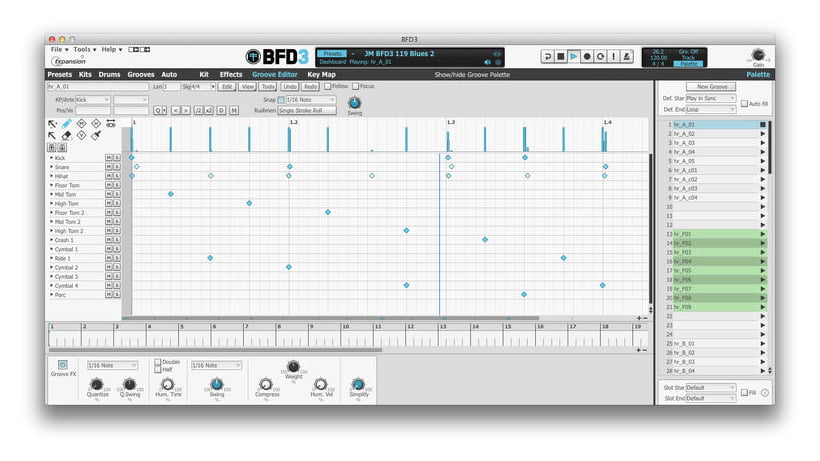Toggle the metronome button
The image size is (820, 461).
627,56
